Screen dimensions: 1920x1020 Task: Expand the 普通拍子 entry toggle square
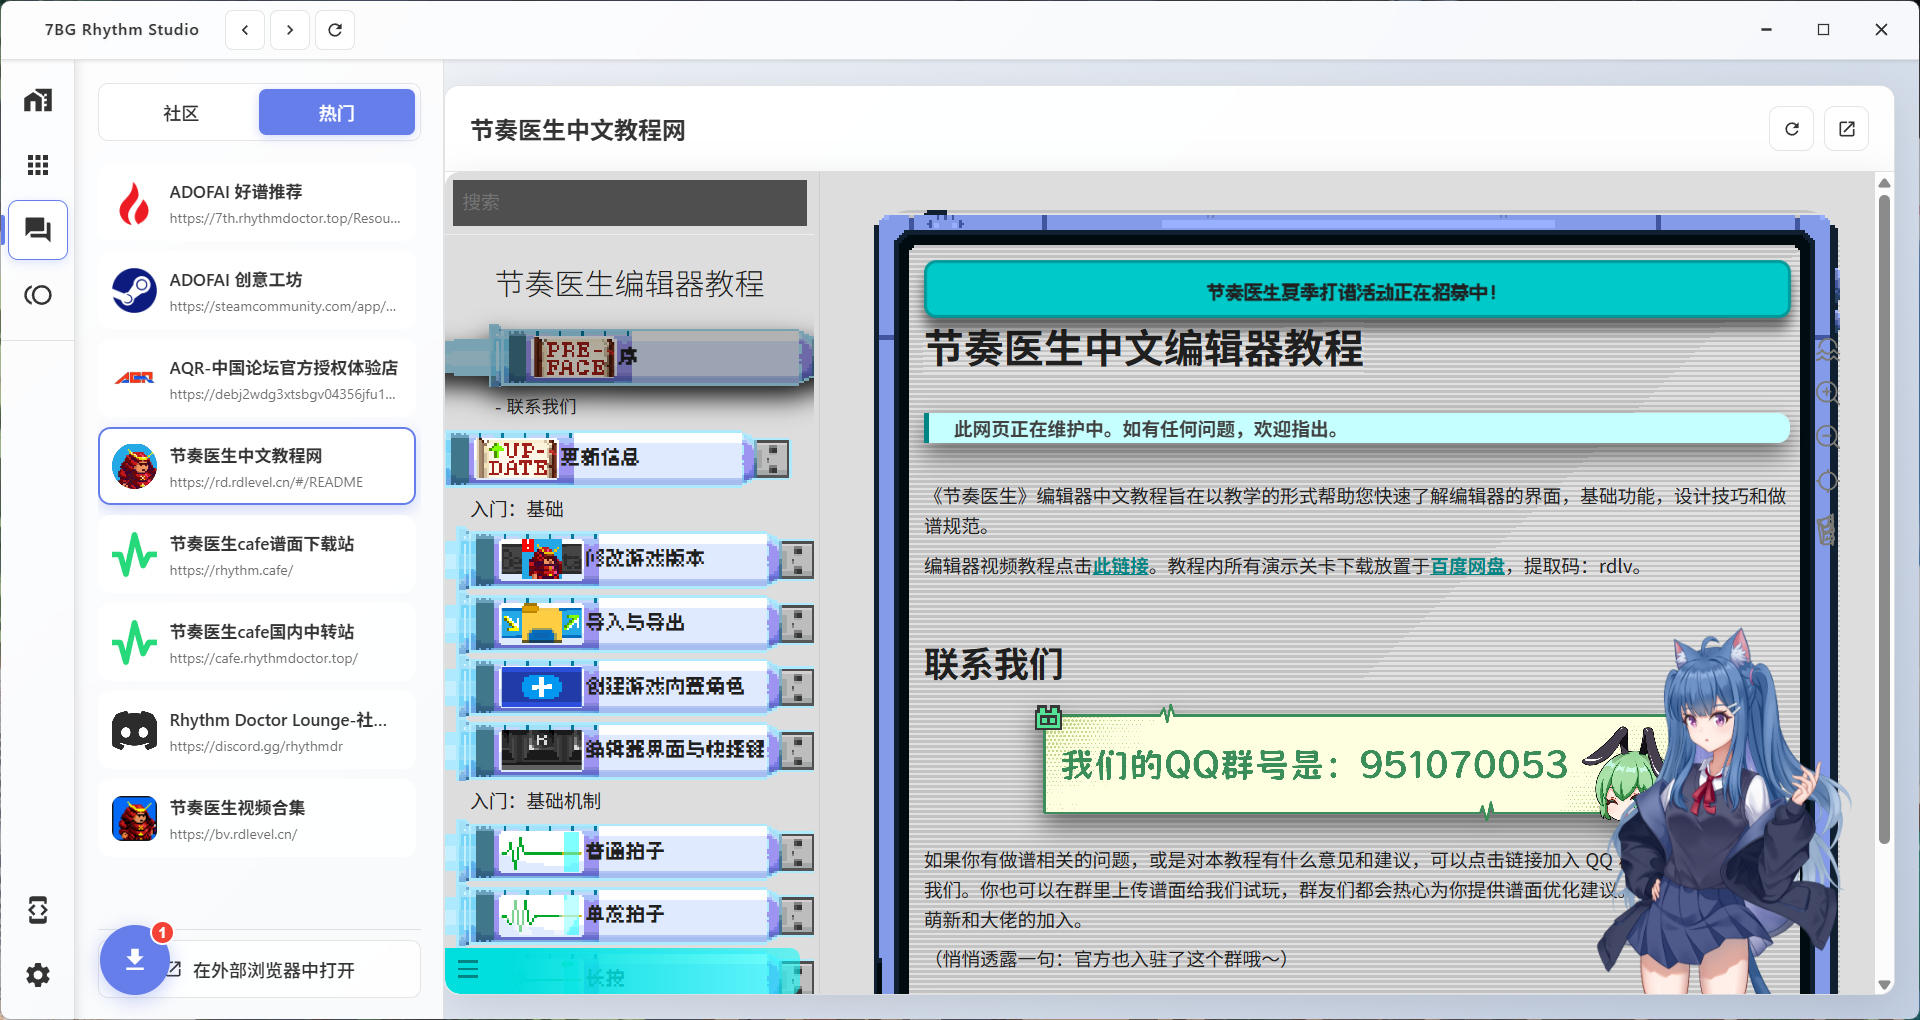[x=795, y=852]
